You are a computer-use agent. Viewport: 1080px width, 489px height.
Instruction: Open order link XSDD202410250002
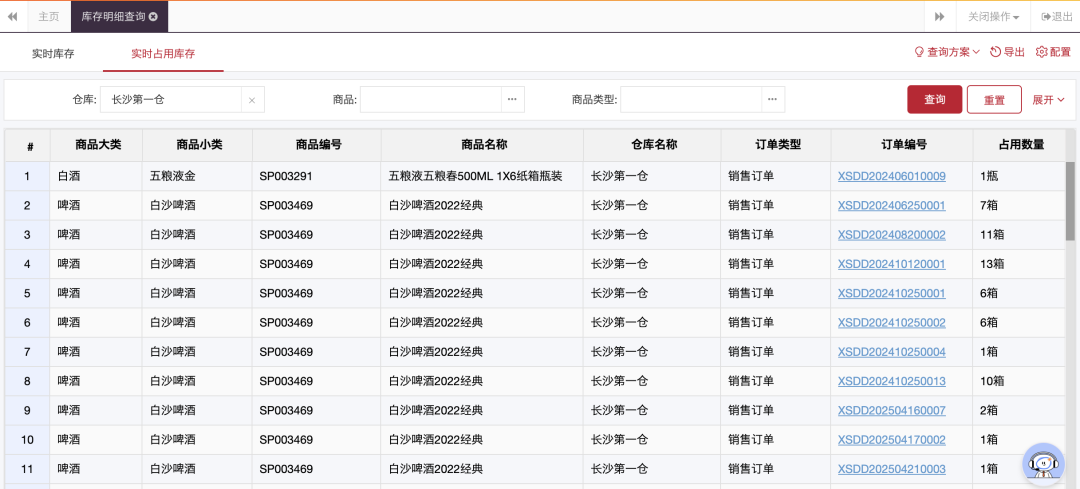pos(891,322)
